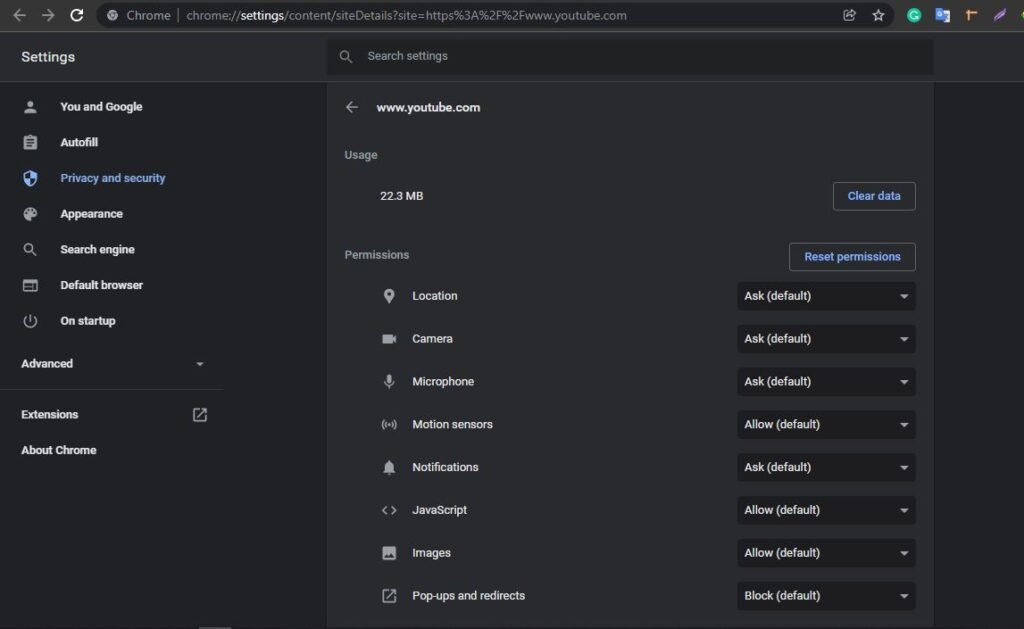
Task: Open About Chrome page
Action: point(59,450)
